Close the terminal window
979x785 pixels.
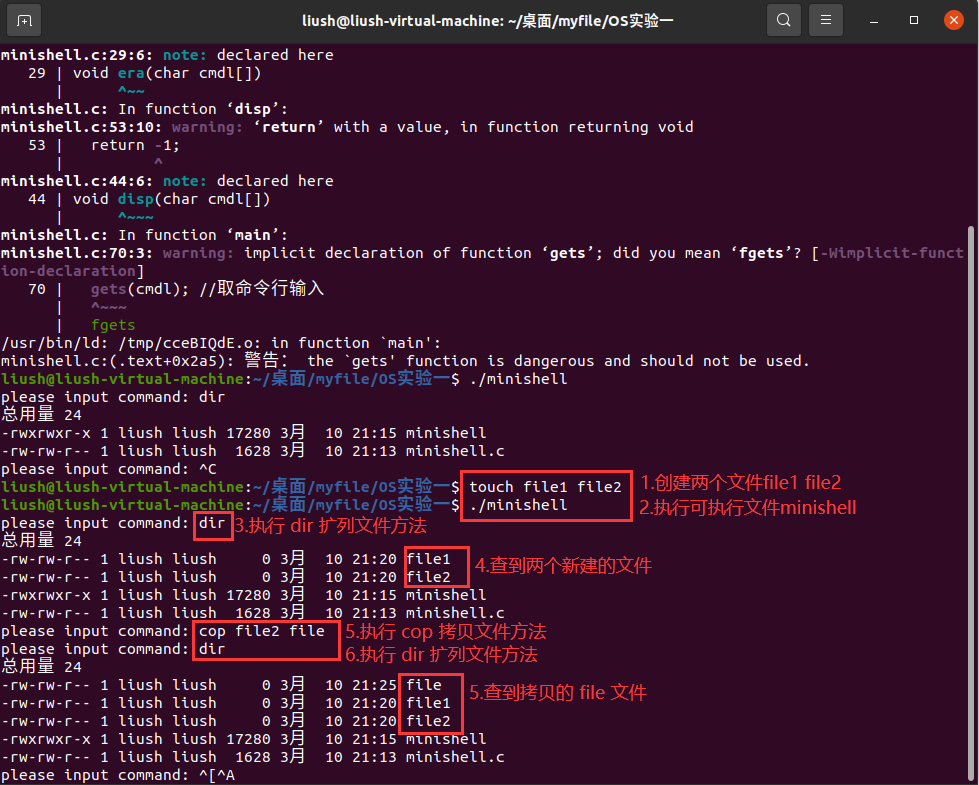coord(953,21)
